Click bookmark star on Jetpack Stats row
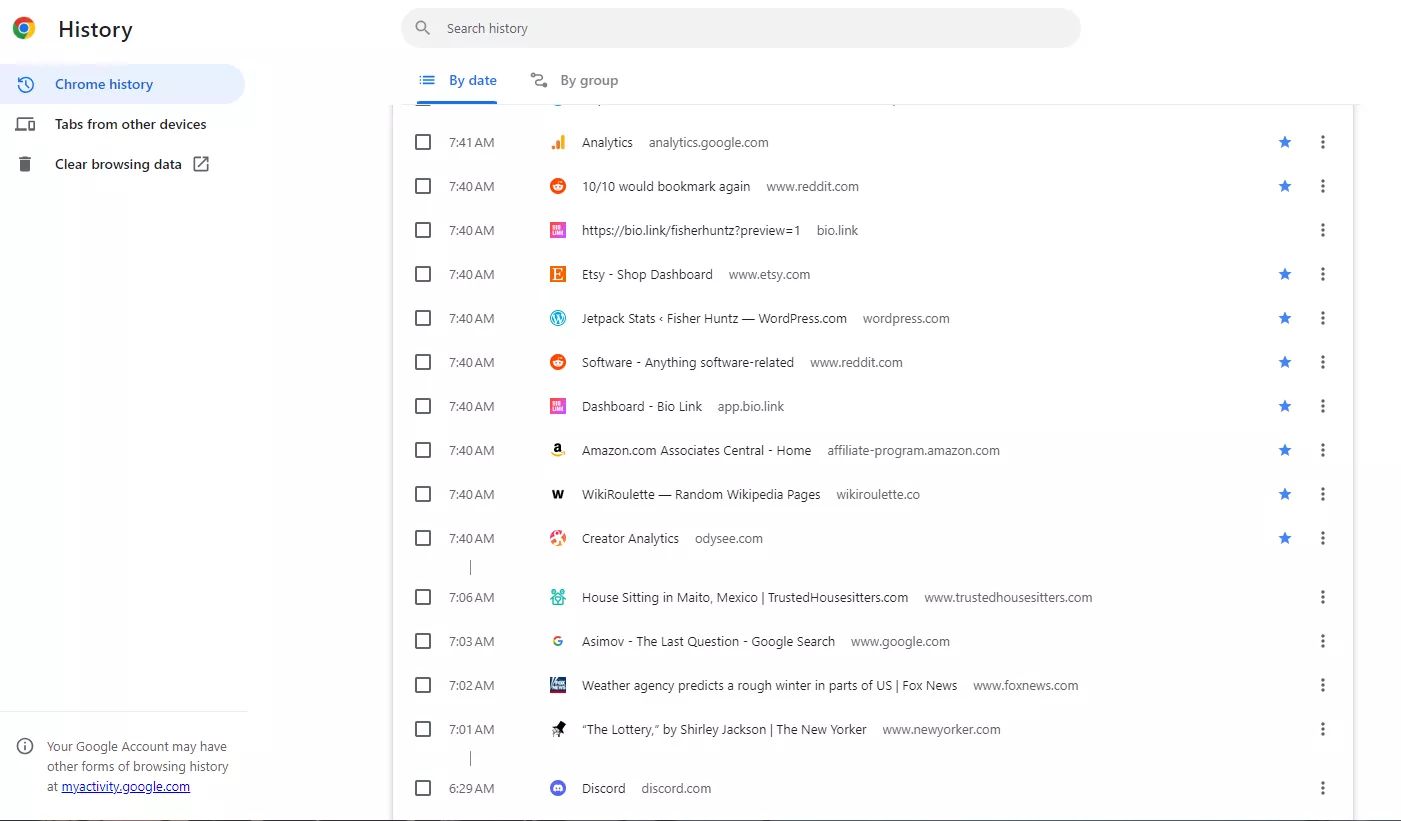The image size is (1401, 821). tap(1285, 318)
